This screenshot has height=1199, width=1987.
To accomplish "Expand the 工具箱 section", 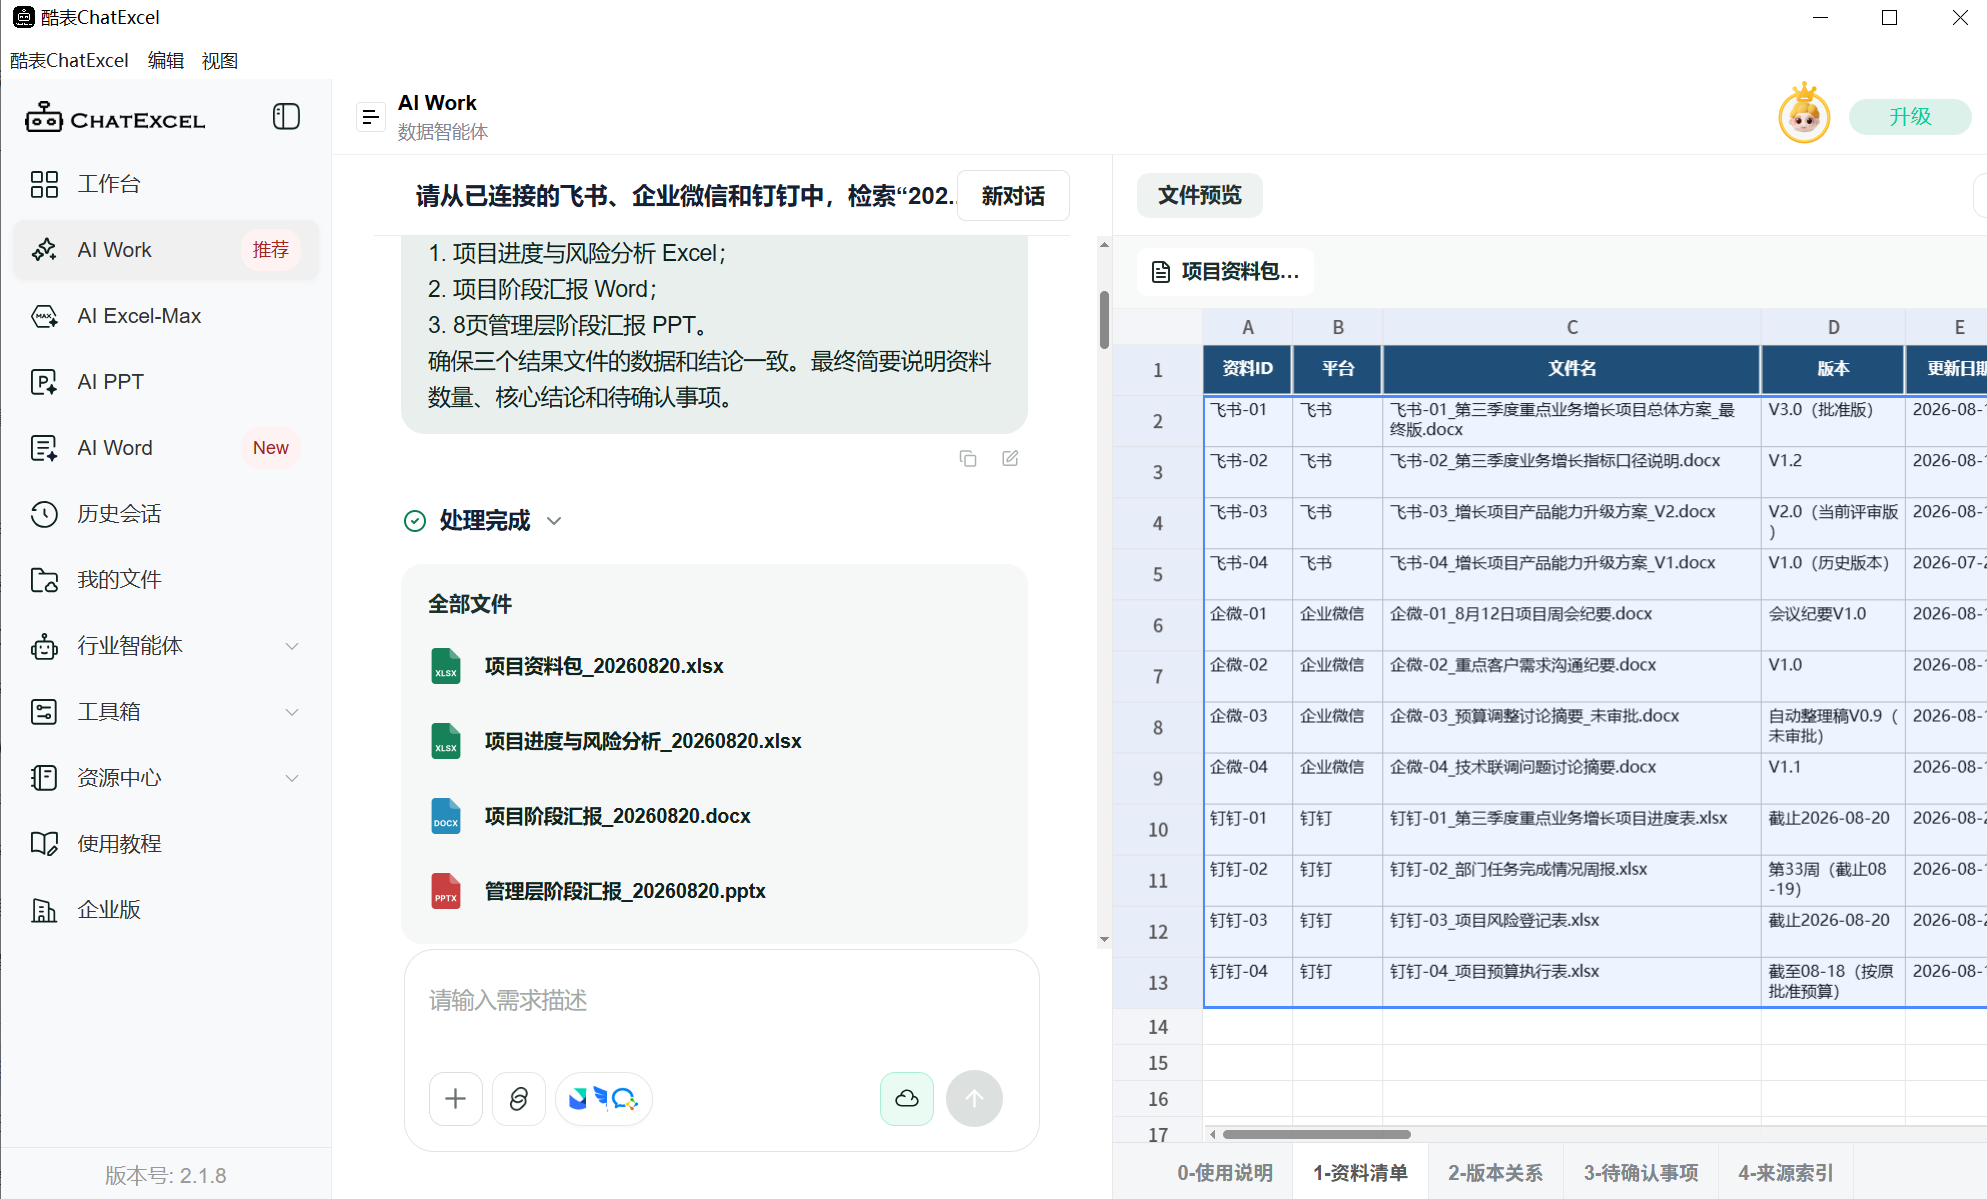I will [x=292, y=712].
